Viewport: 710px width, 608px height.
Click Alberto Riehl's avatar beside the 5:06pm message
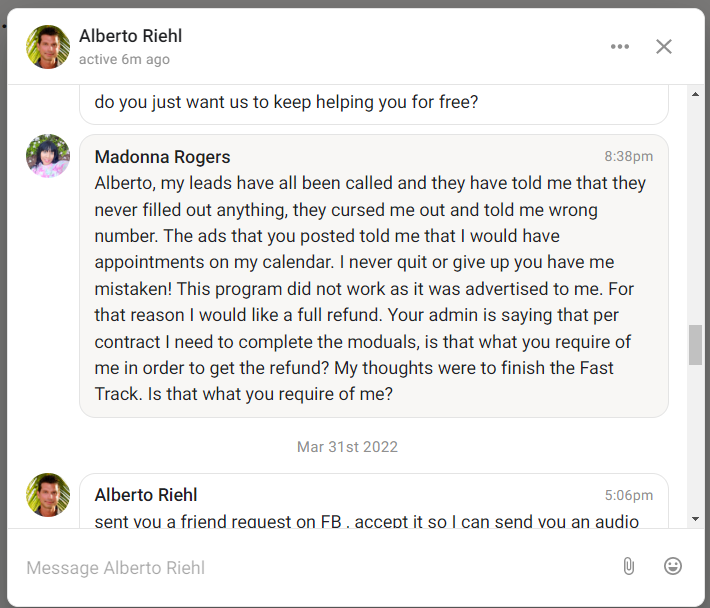pos(48,495)
